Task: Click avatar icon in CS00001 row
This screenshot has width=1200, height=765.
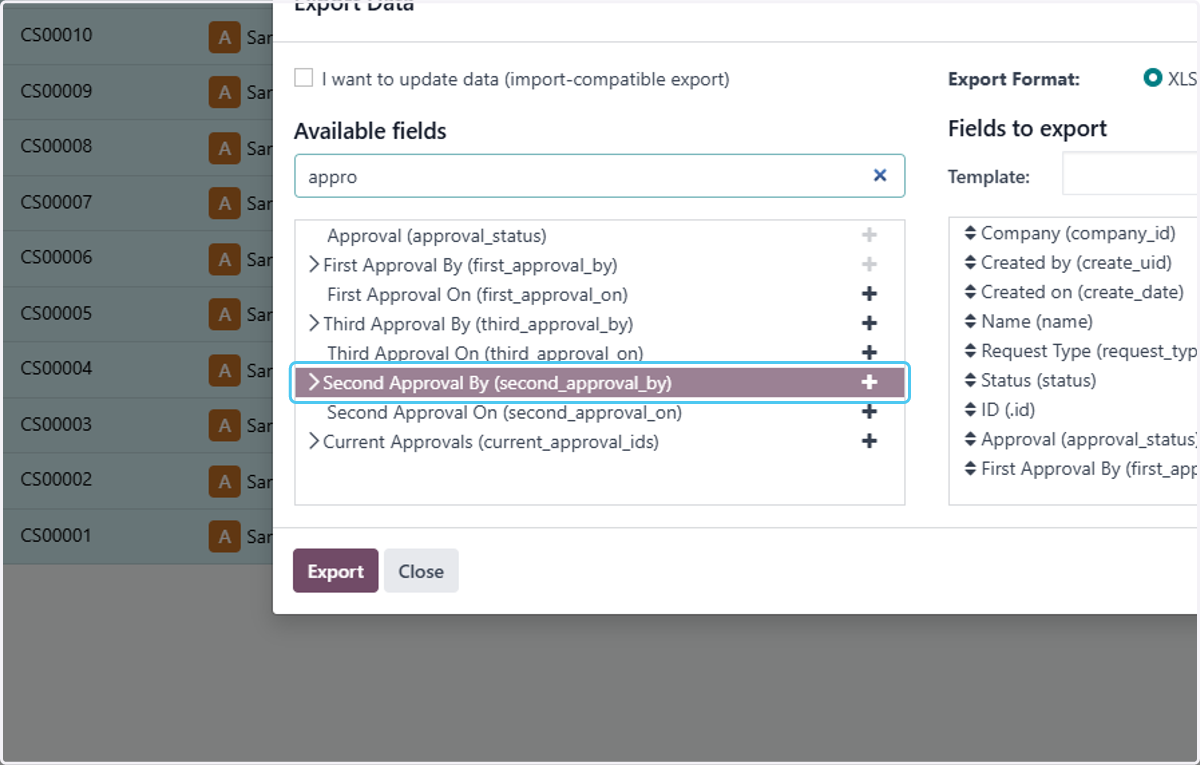Action: pos(224,536)
